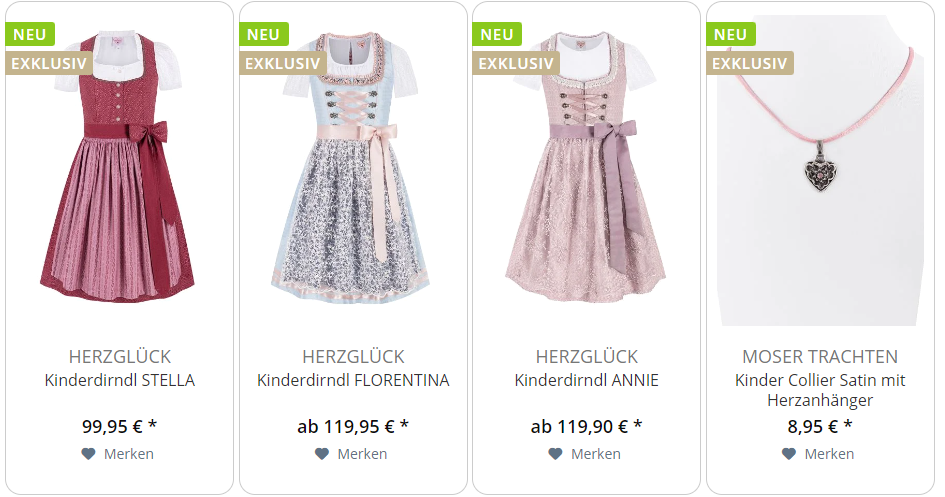The height and width of the screenshot is (497, 945).
Task: Select the EXKLUSIV badge on ANNIE dress
Action: point(516,63)
